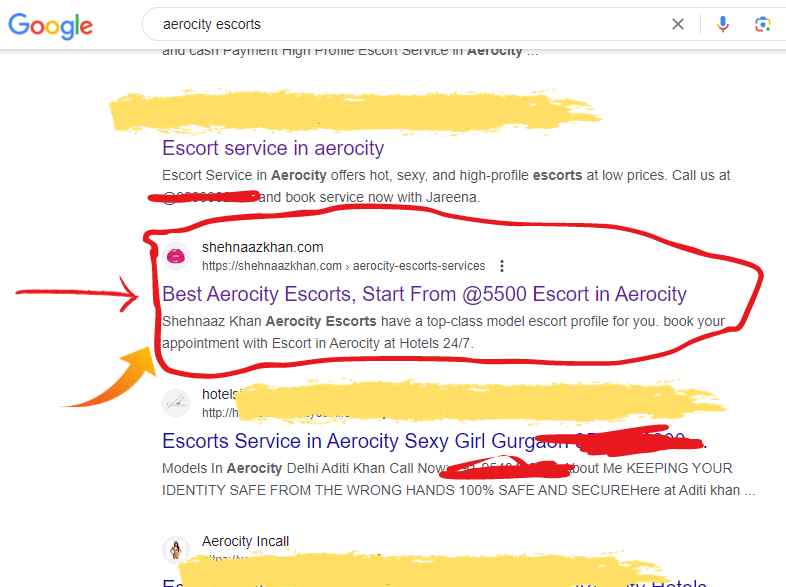This screenshot has height=587, width=786.
Task: Open the 'Escort service in aerocity' result
Action: coord(272,148)
